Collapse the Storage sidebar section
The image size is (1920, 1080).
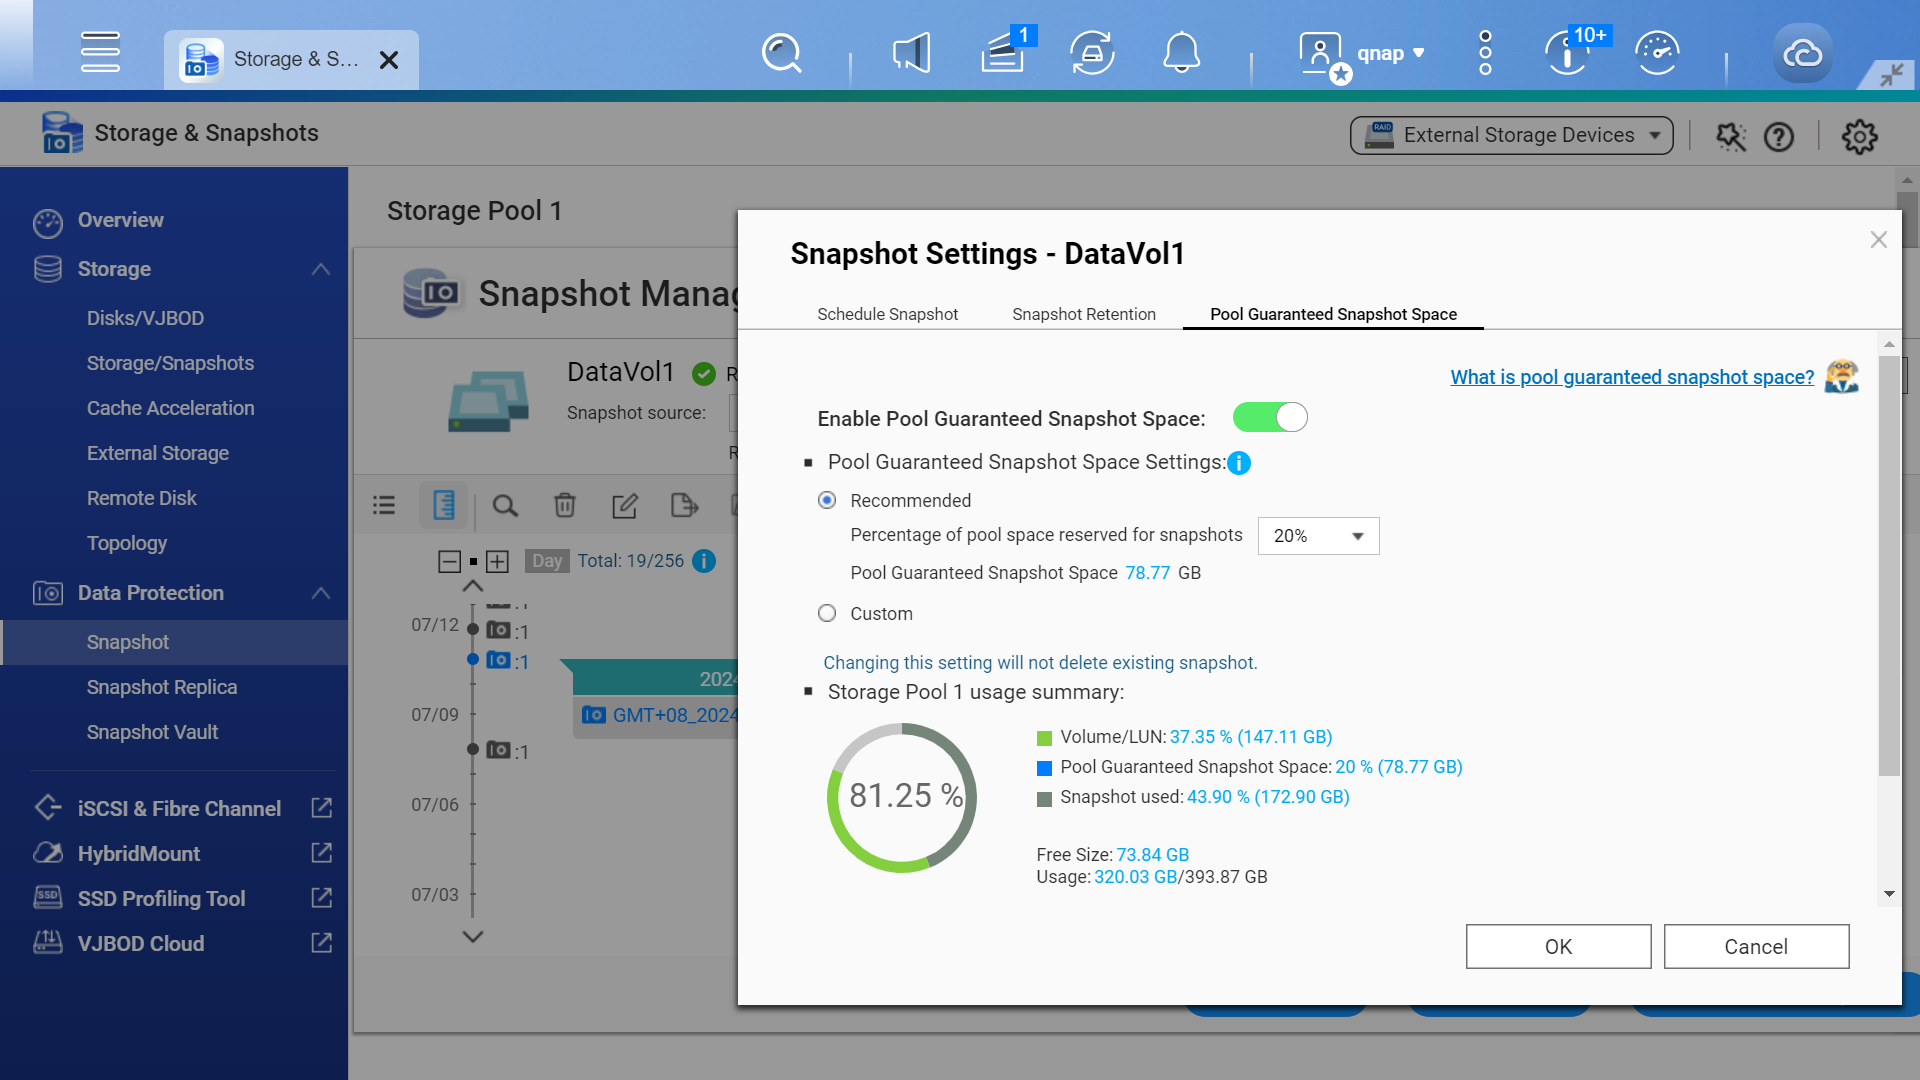coord(321,269)
